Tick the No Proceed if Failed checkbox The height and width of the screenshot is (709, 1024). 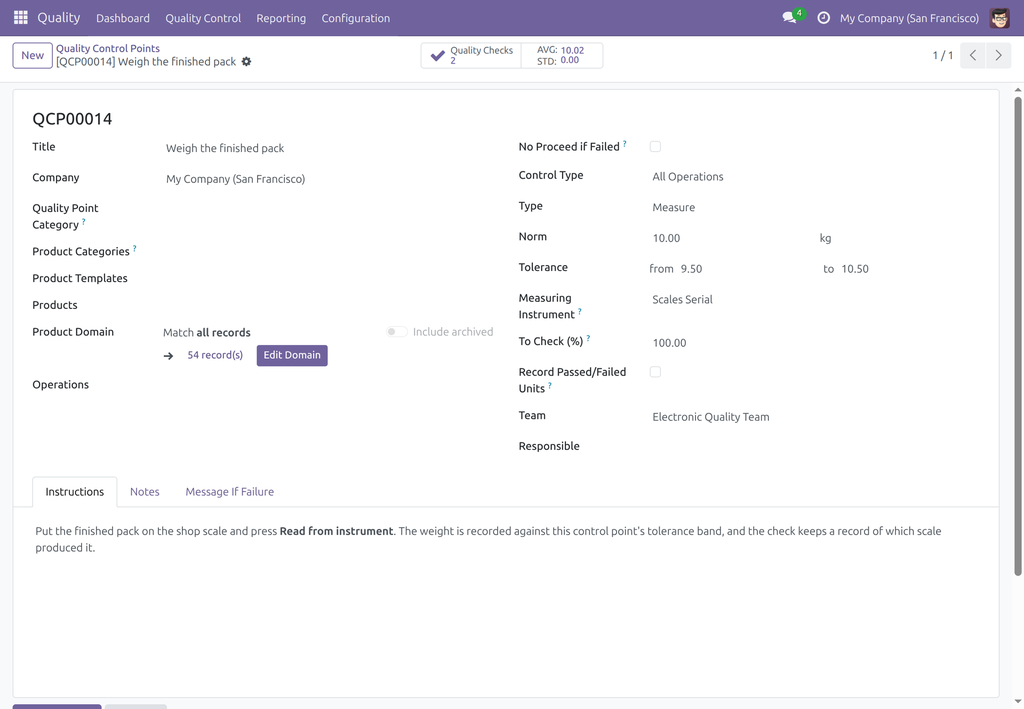tap(655, 147)
